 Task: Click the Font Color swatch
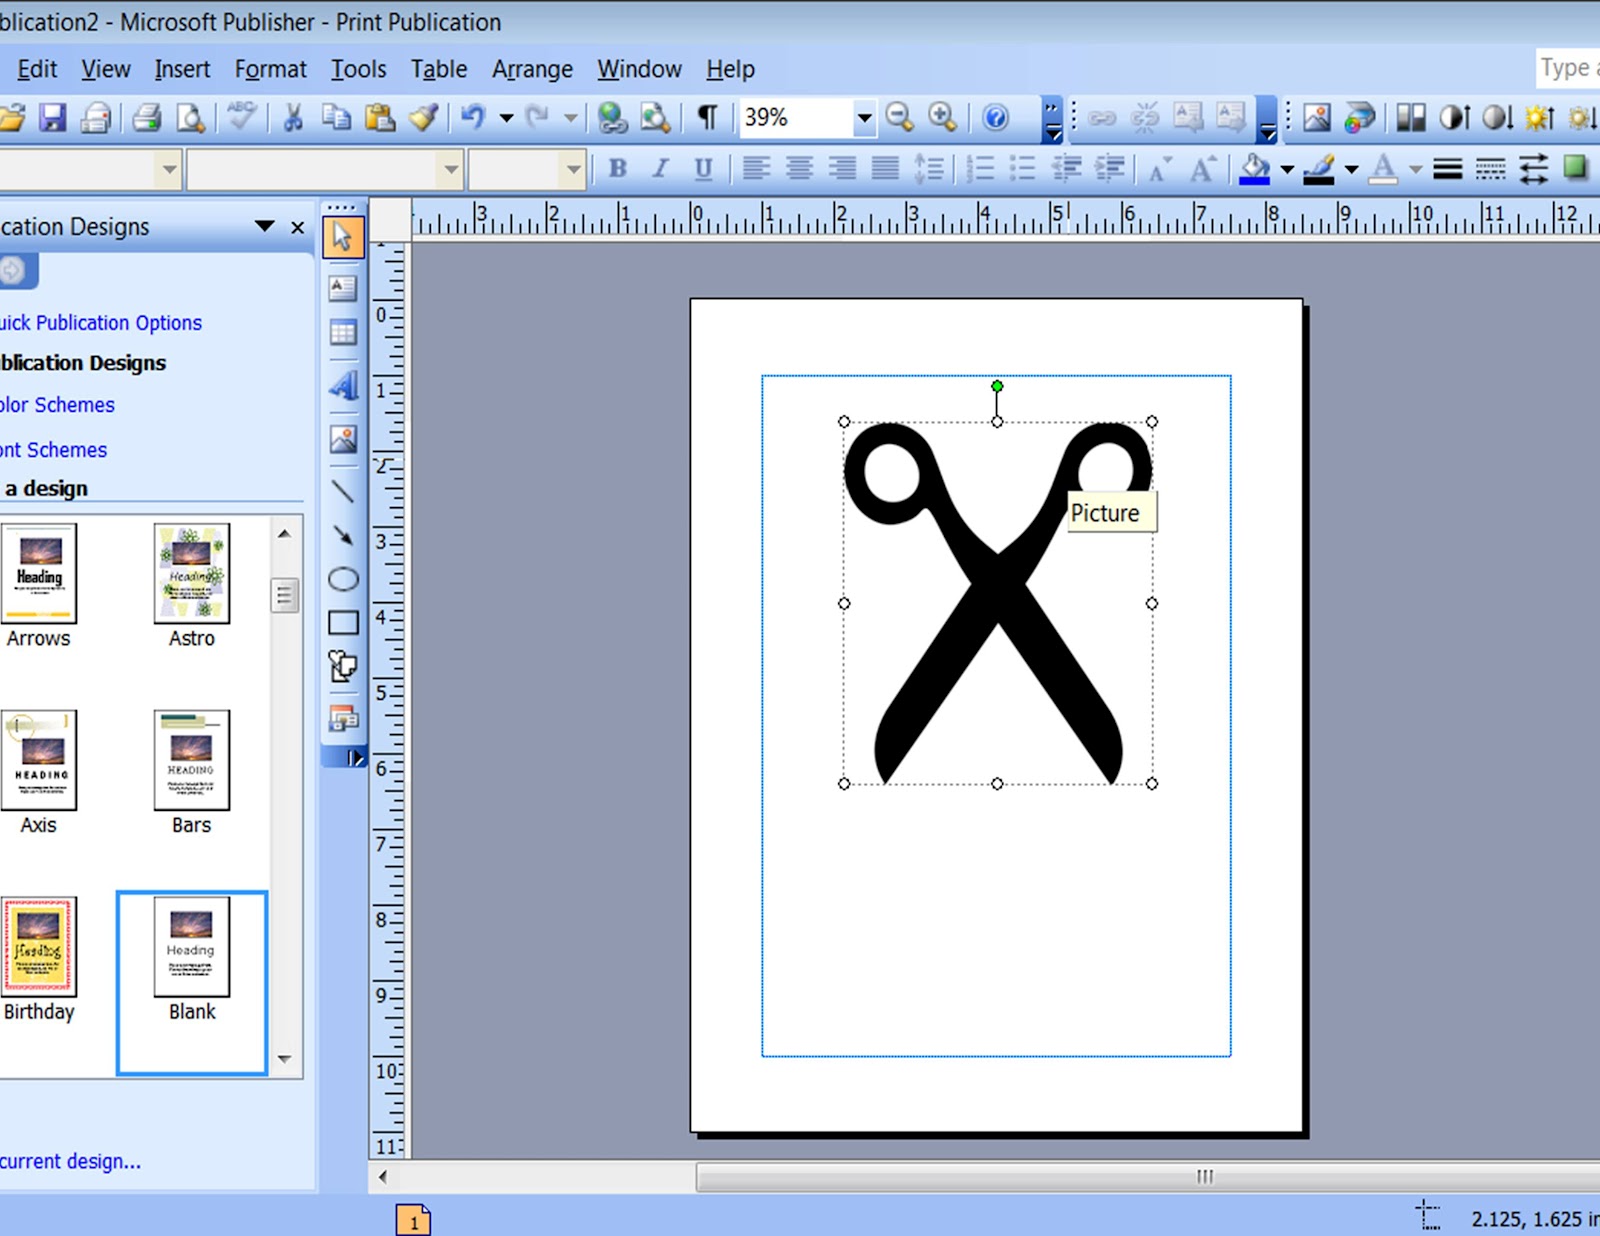click(1385, 168)
